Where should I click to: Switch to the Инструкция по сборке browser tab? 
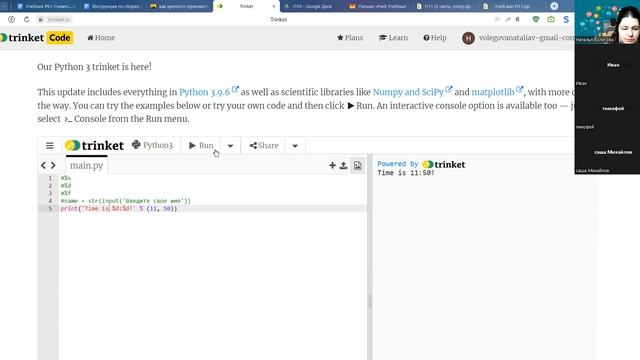112,6
